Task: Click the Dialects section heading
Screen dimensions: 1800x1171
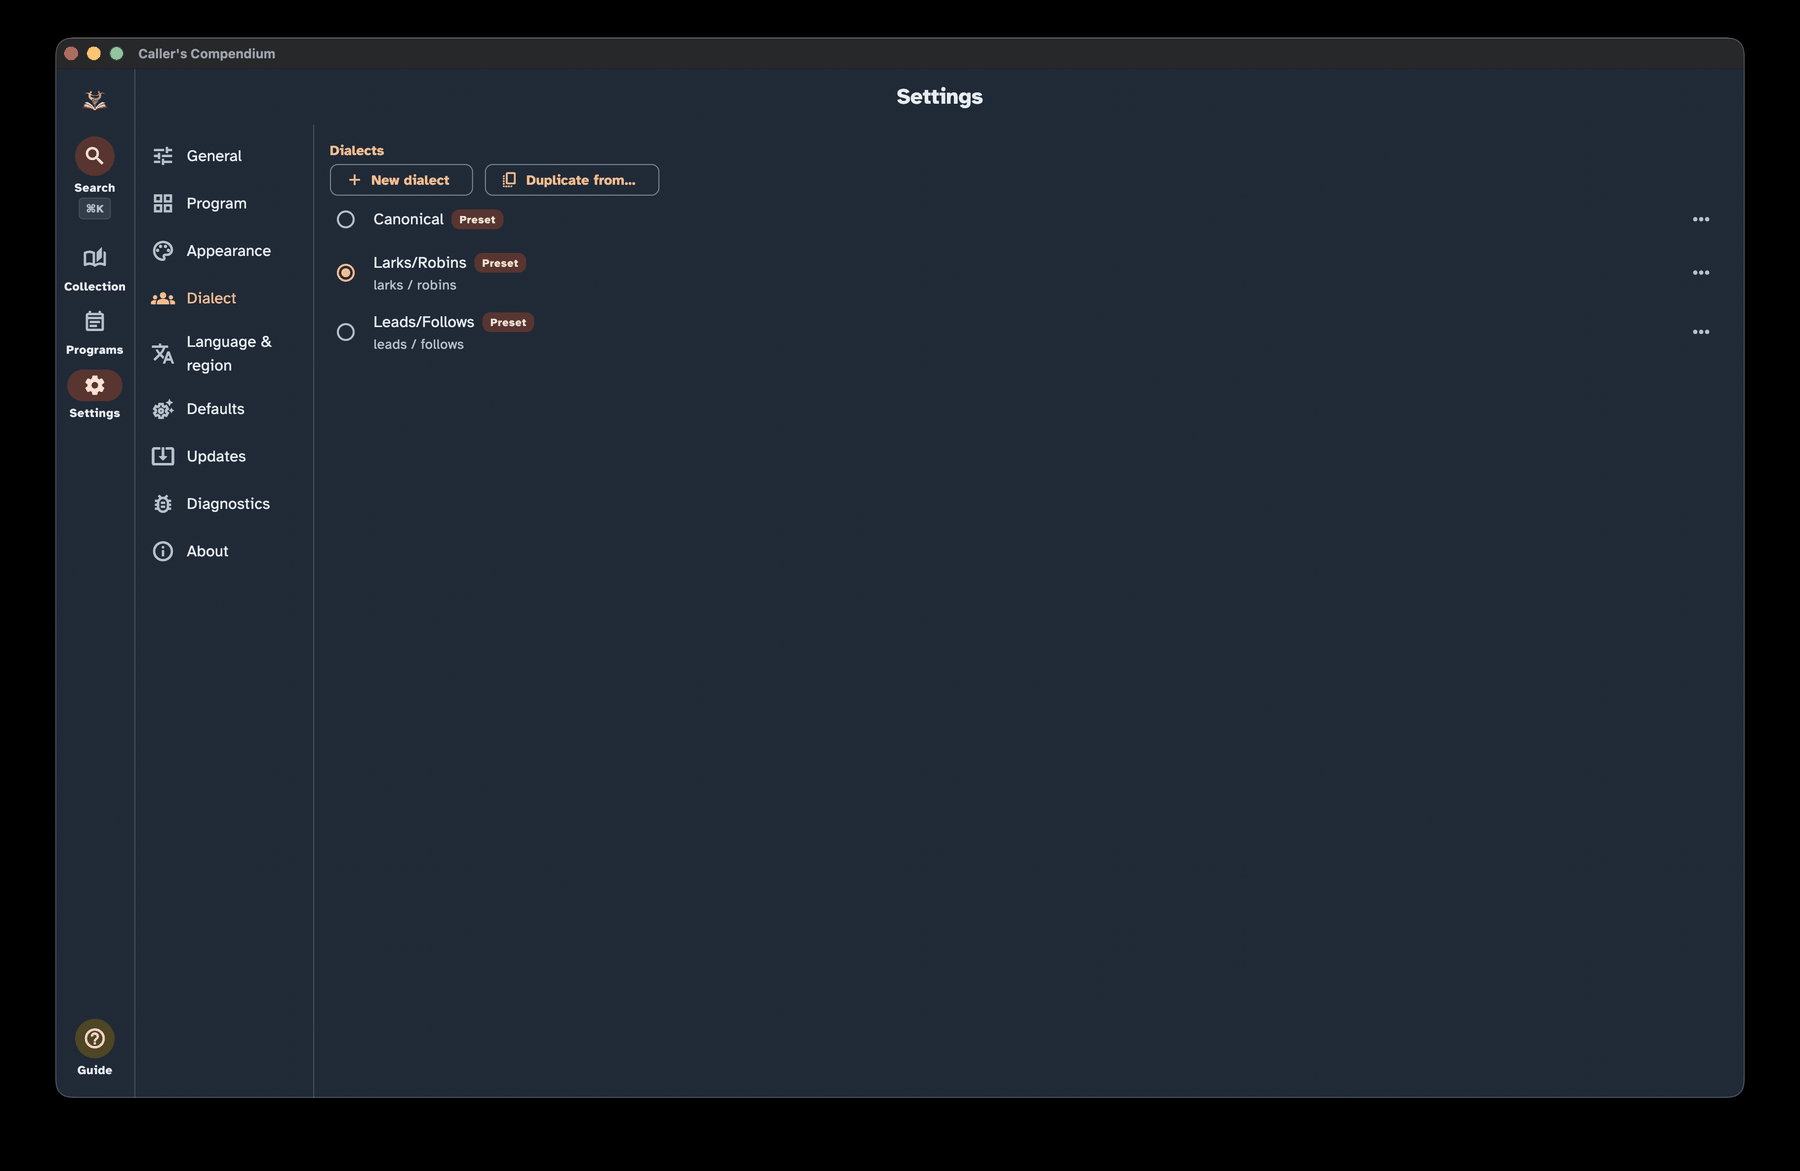Action: [357, 150]
